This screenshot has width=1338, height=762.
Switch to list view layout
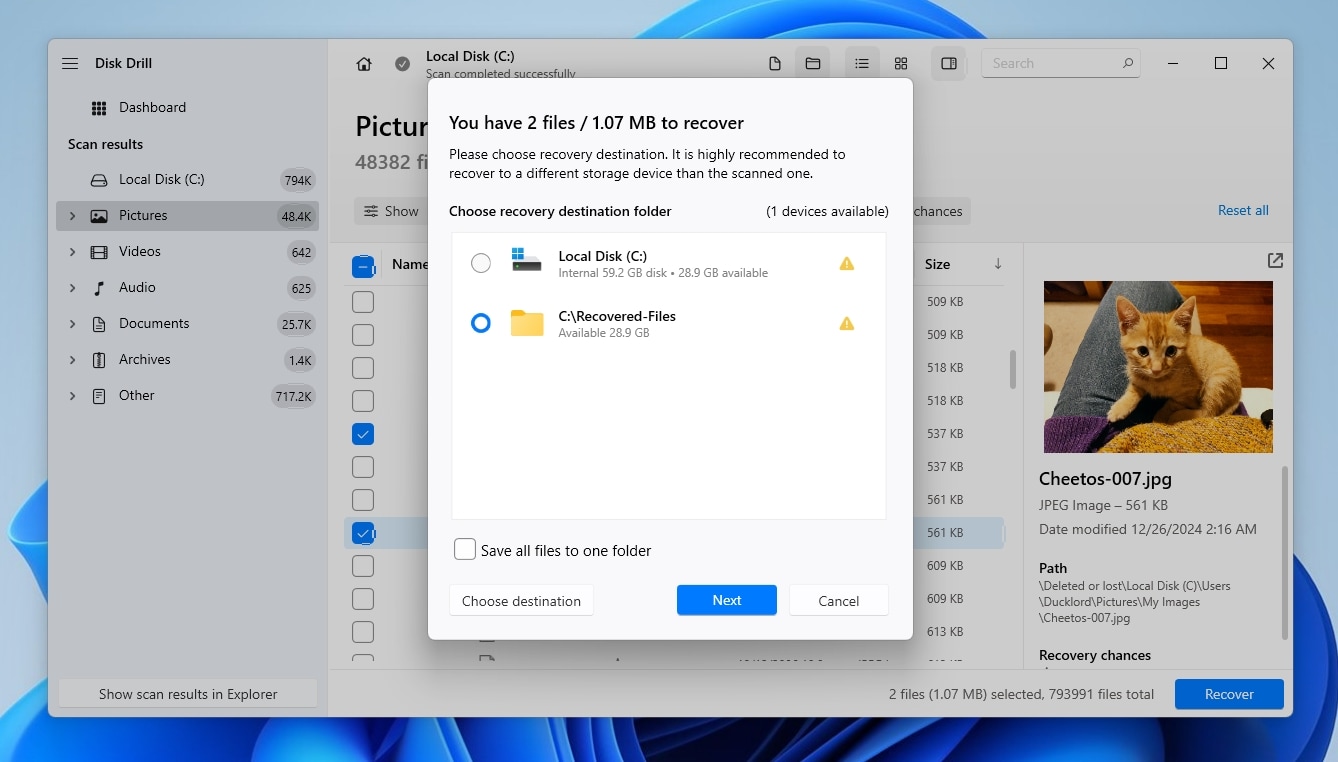862,63
